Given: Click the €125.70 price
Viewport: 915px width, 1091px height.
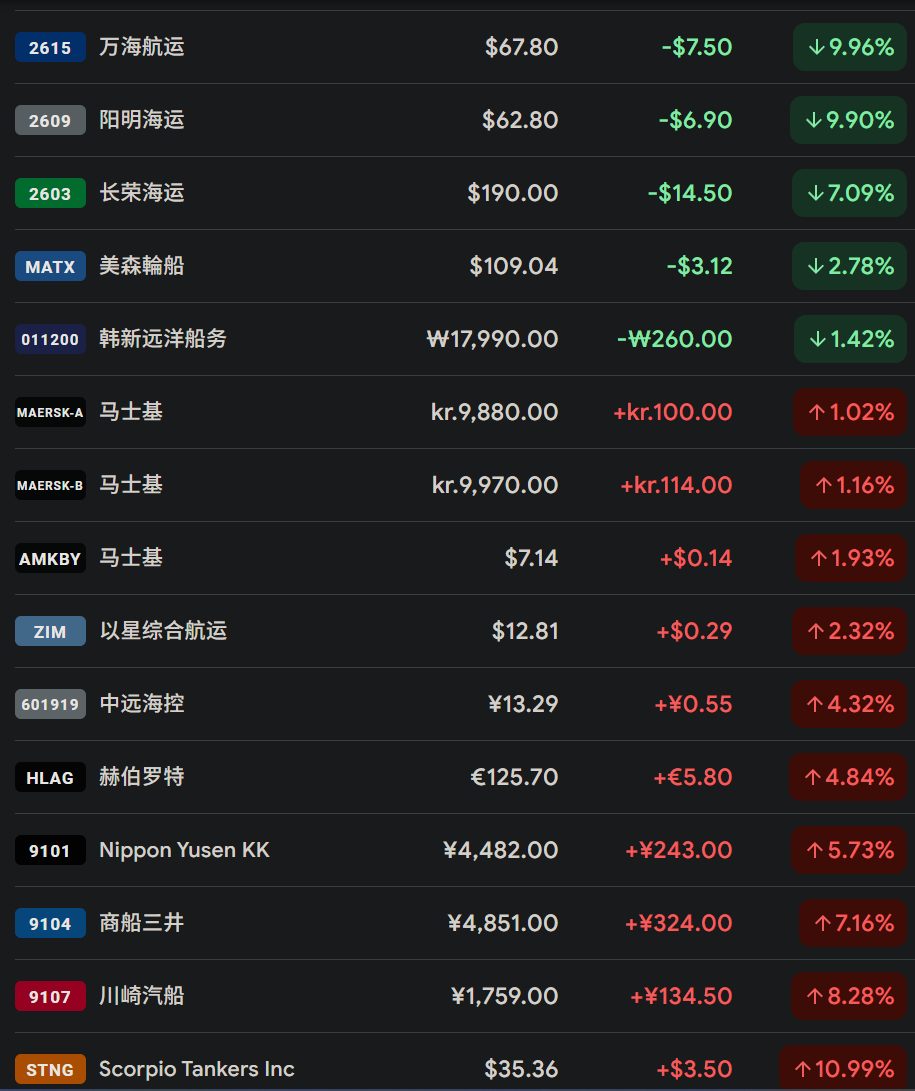Looking at the screenshot, I should [x=514, y=777].
